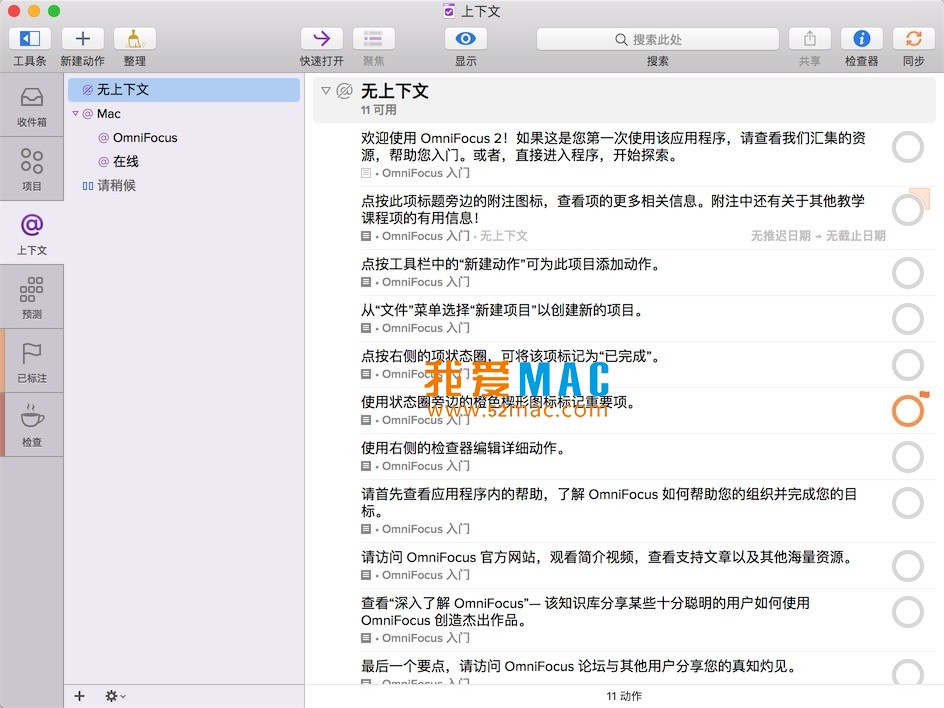The image size is (944, 708).
Task: Mark the 从文件菜单选择新建项目 action done
Action: tap(907, 319)
